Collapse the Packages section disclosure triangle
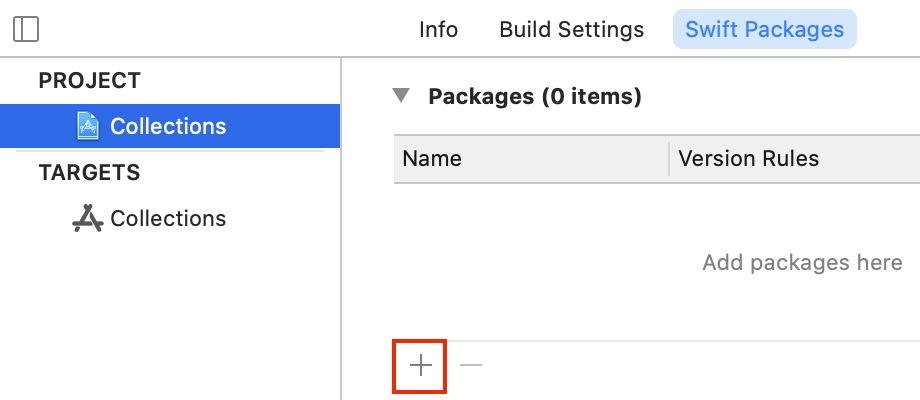The width and height of the screenshot is (920, 400). (402, 96)
